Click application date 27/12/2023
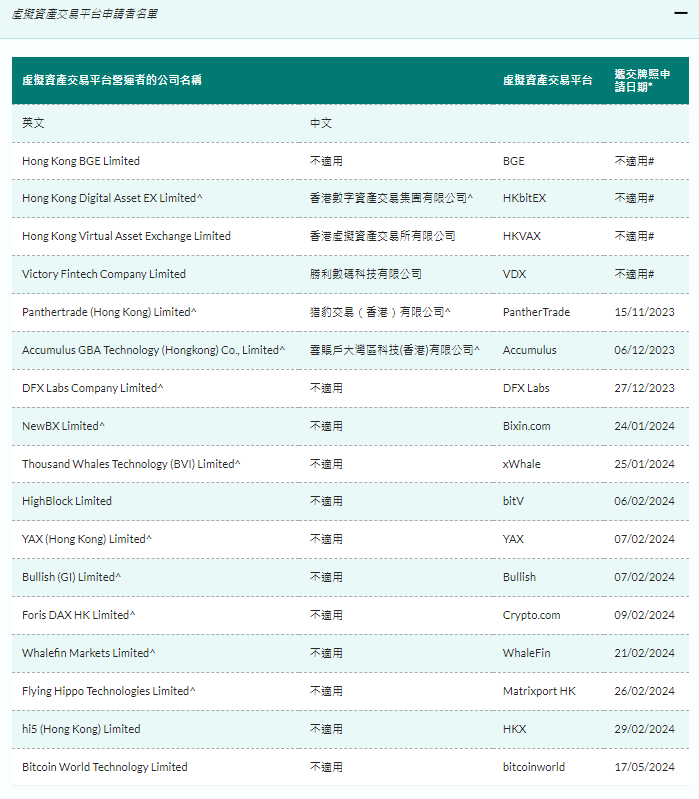The width and height of the screenshot is (699, 799). [644, 388]
